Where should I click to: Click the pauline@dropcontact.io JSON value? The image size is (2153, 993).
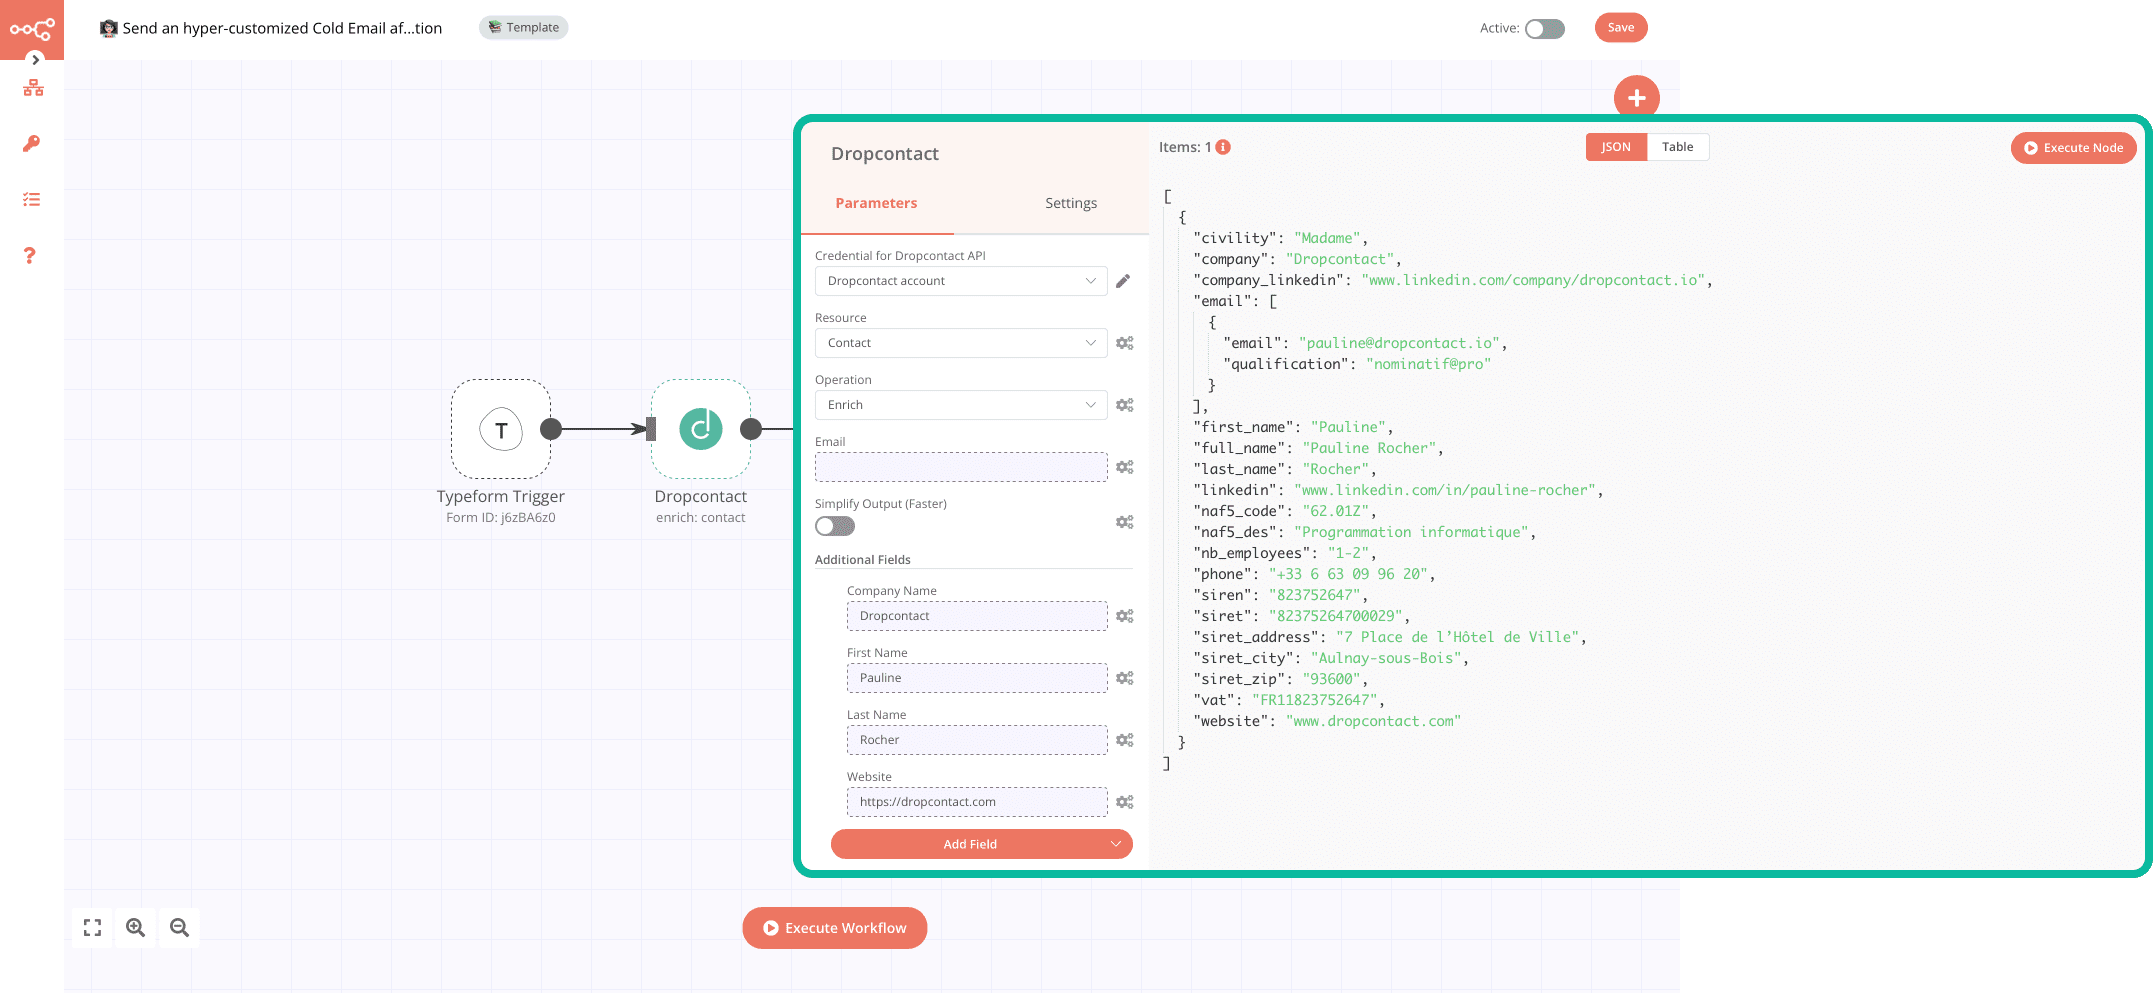(x=1400, y=343)
